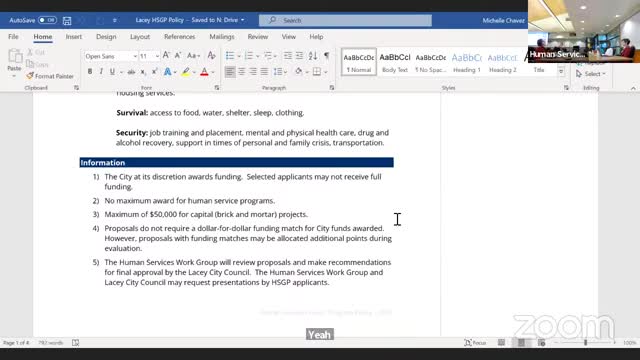Viewport: 640px width, 360px height.
Task: Click the 782 words count
Action: [x=51, y=343]
